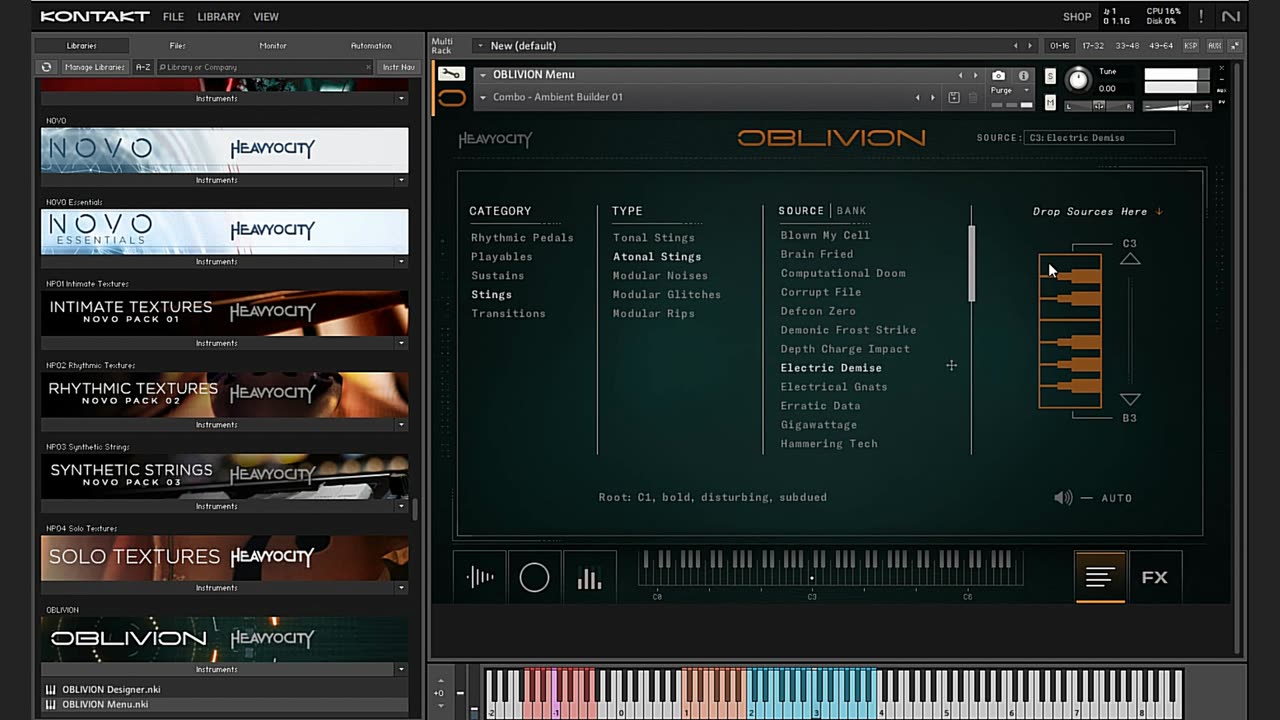Viewport: 1280px width, 720px height.
Task: Click the Native Instruments logo icon
Action: (1231, 16)
